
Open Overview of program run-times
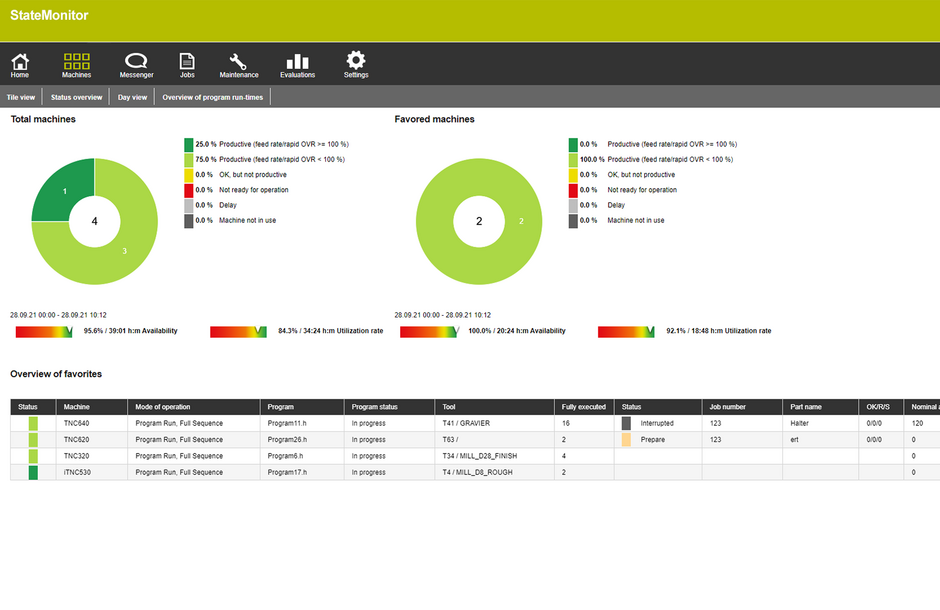(212, 96)
